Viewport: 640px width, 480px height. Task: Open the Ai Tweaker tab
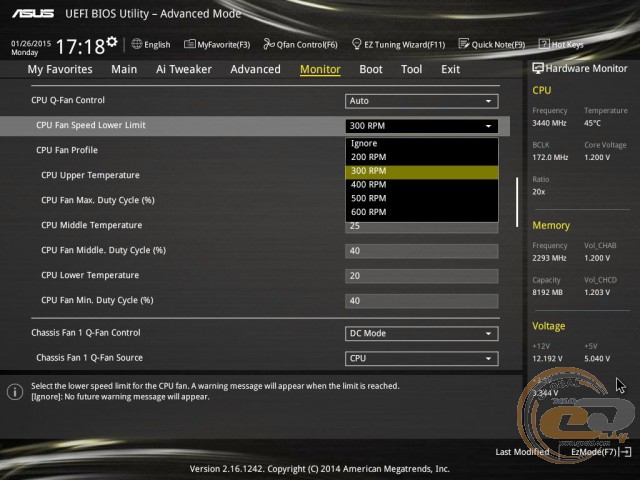[184, 69]
